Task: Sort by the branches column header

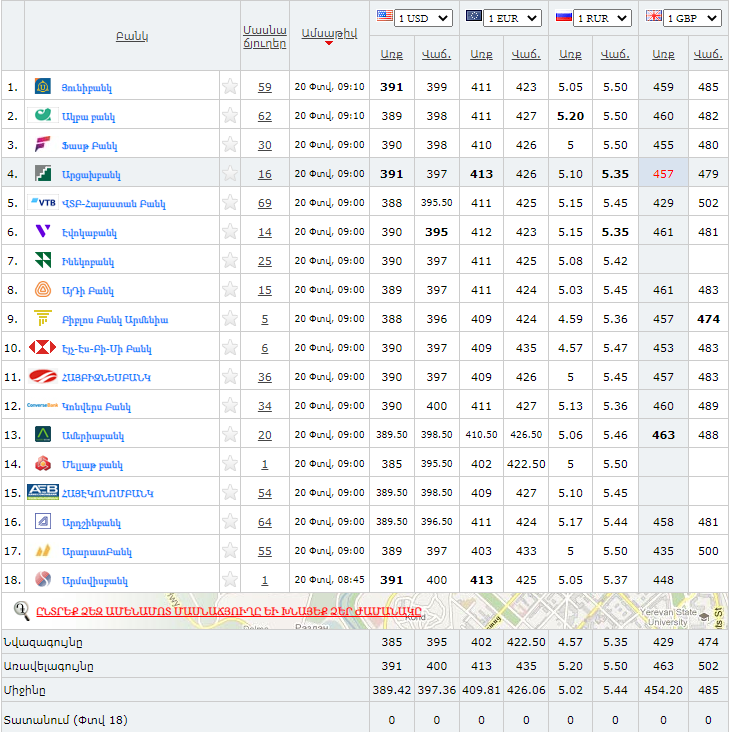Action: point(265,36)
